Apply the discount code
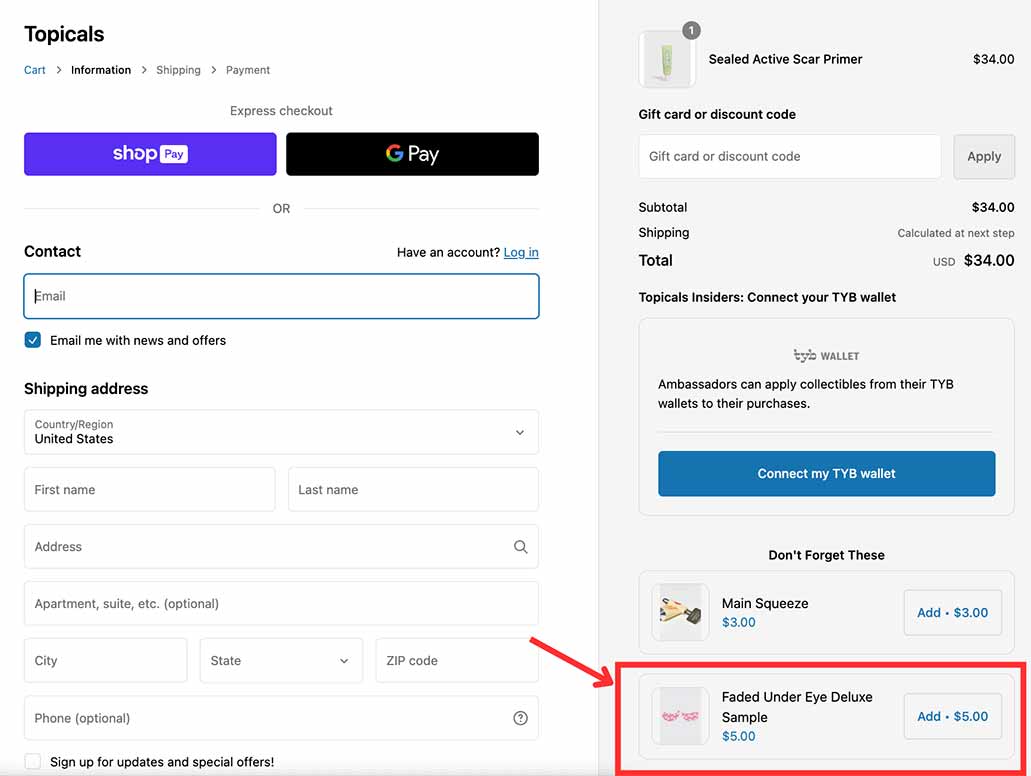This screenshot has height=776, width=1031. (x=984, y=157)
